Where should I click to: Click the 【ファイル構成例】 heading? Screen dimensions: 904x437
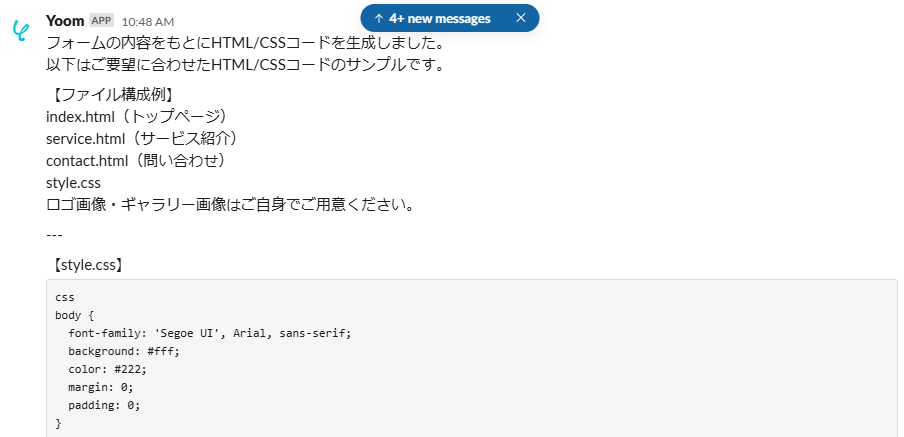(113, 94)
